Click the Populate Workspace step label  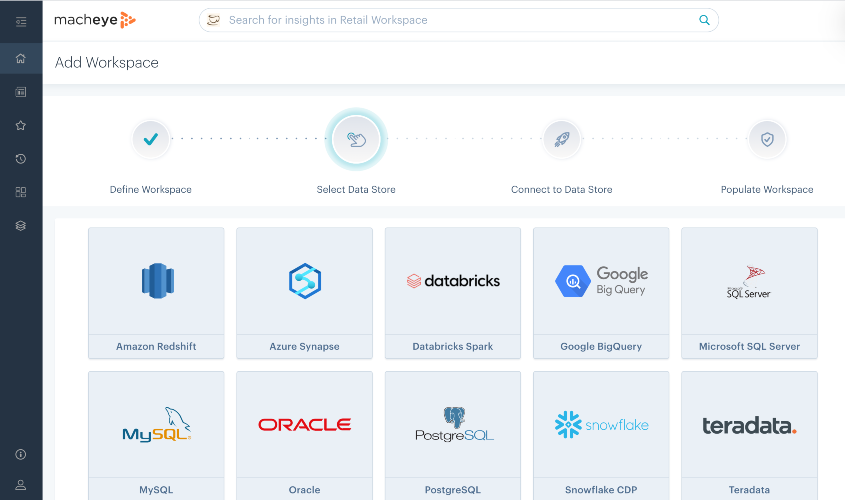(x=767, y=190)
